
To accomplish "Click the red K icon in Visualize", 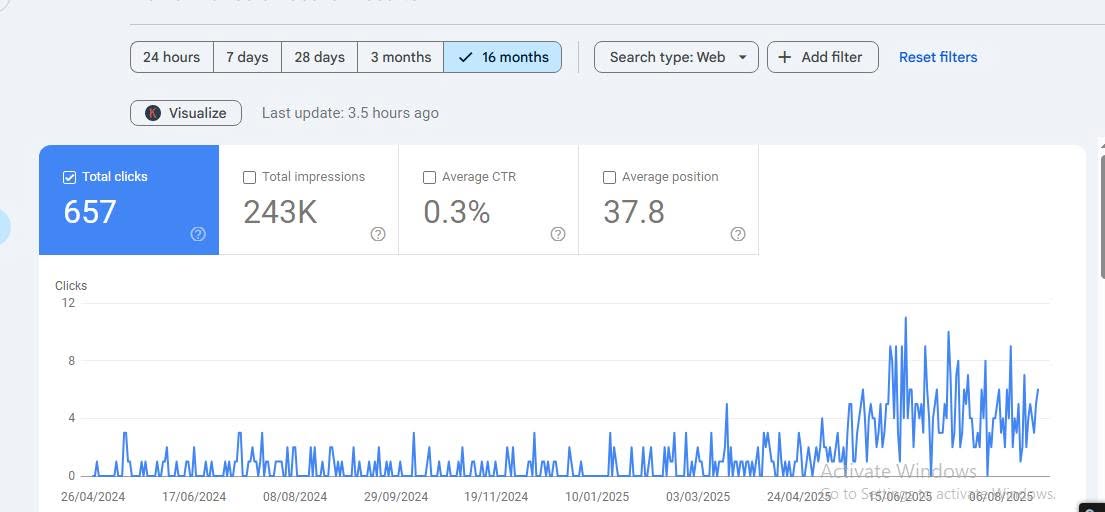I will pyautogui.click(x=153, y=113).
